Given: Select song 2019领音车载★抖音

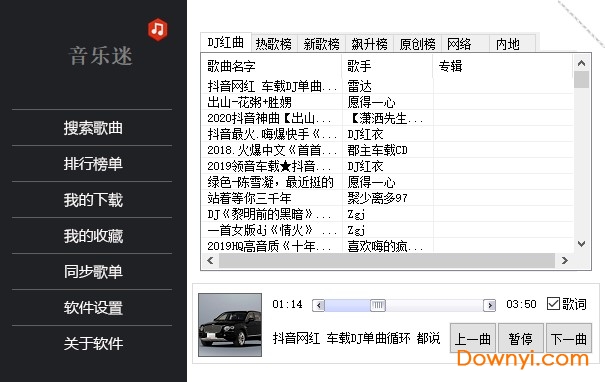Looking at the screenshot, I should click(269, 166).
